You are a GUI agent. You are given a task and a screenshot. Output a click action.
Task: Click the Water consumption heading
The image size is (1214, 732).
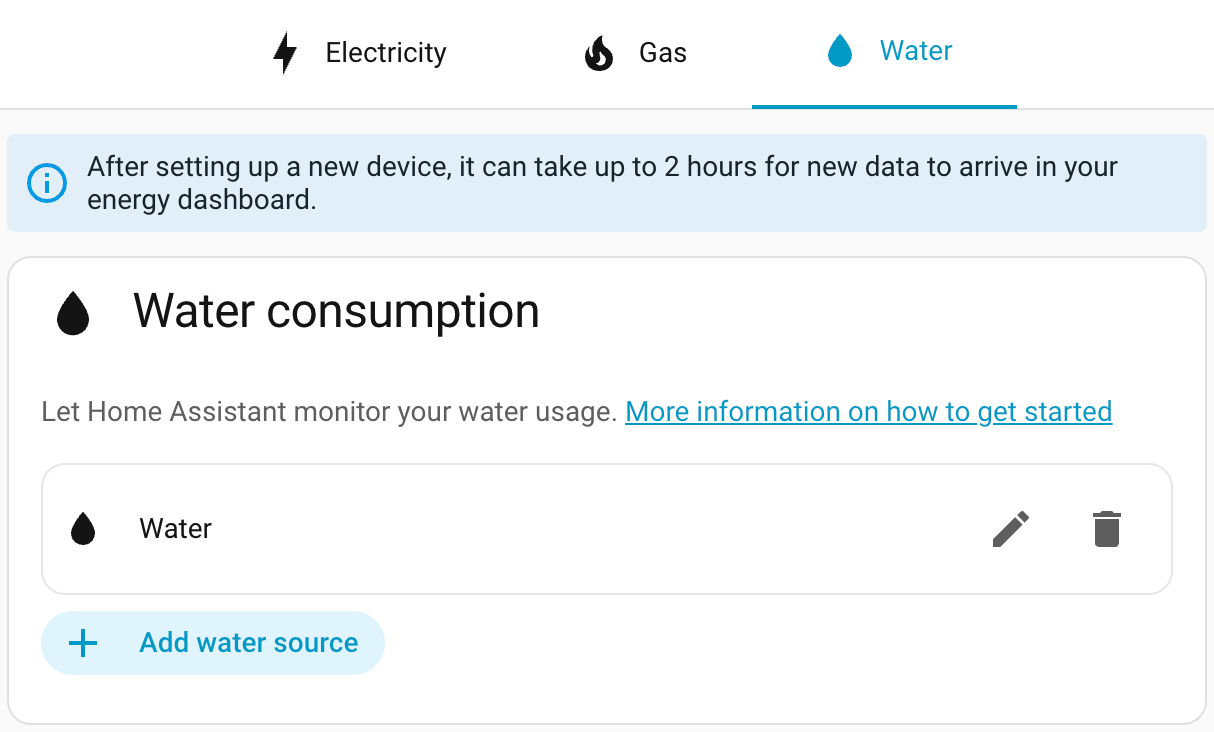pyautogui.click(x=337, y=311)
